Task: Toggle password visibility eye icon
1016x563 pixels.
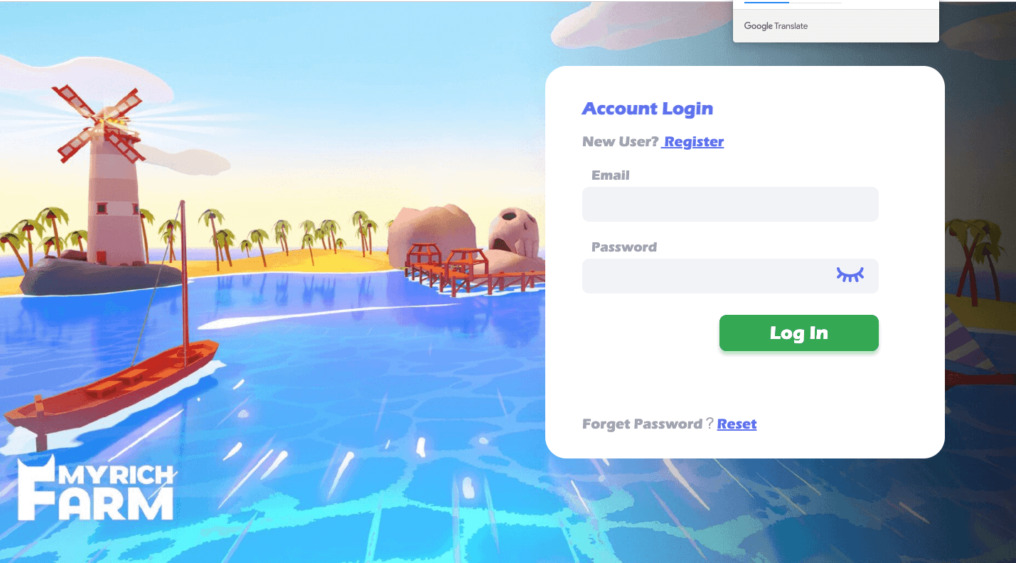Action: (x=849, y=275)
